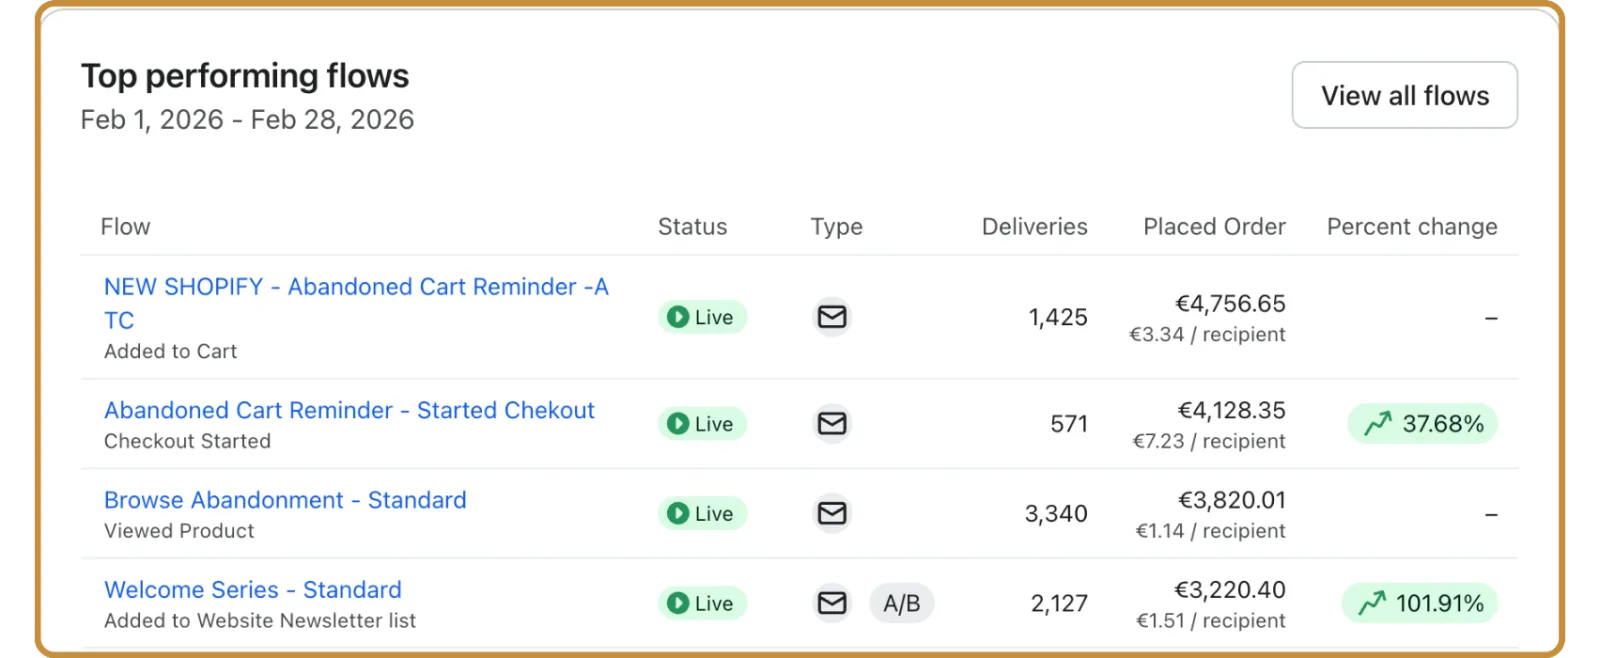Click Live badge on Started Chekout flow
Screen dimensions: 1600x658
click(x=702, y=424)
